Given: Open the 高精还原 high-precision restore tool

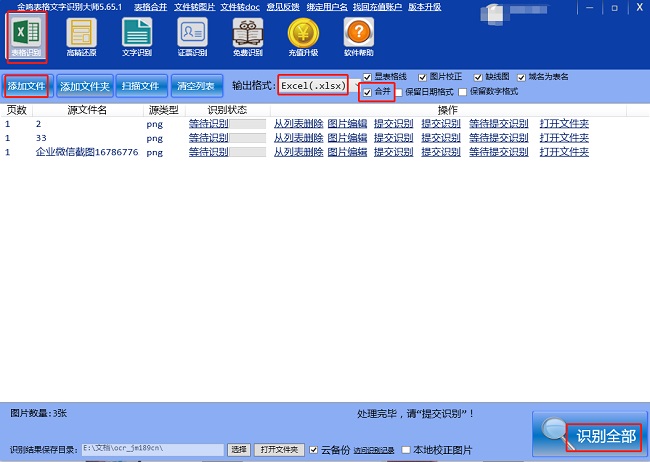Looking at the screenshot, I should [81, 37].
